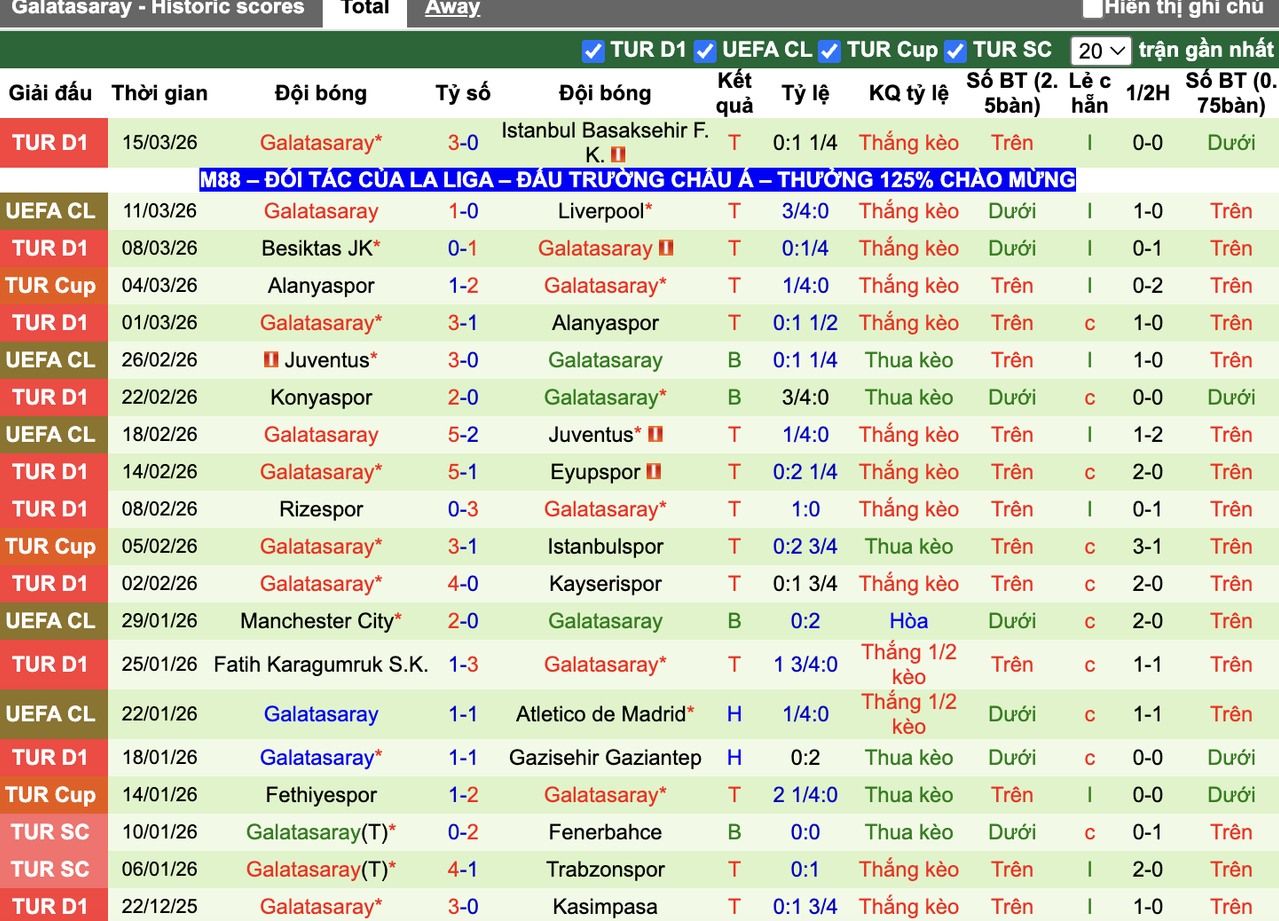
Task: Toggle the UEFA CL checkbox
Action: tap(705, 51)
